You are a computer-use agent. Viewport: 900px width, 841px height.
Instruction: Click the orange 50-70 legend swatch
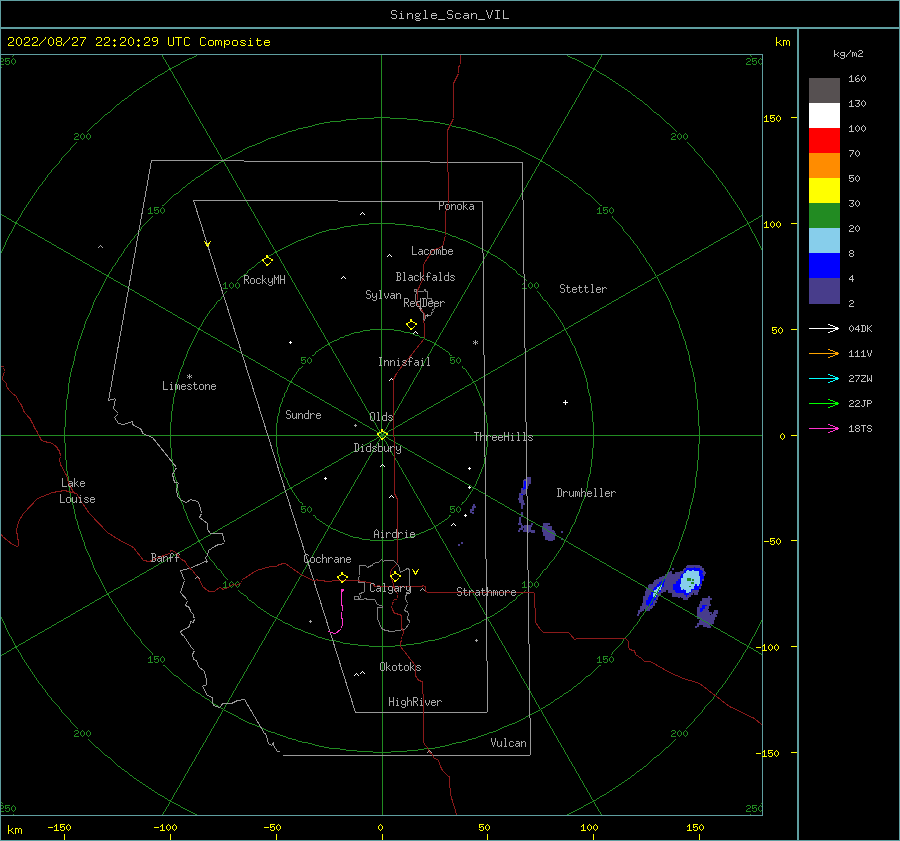point(824,165)
